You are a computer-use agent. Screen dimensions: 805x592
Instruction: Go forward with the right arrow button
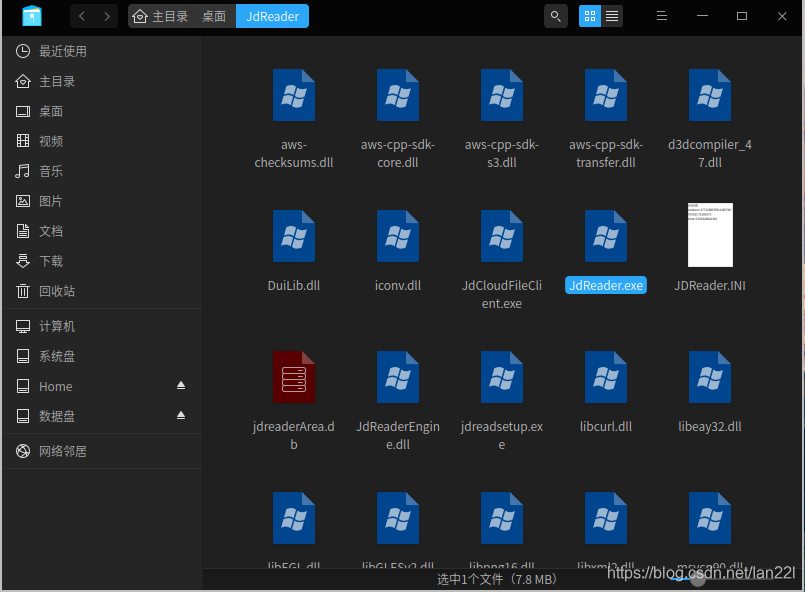(107, 16)
